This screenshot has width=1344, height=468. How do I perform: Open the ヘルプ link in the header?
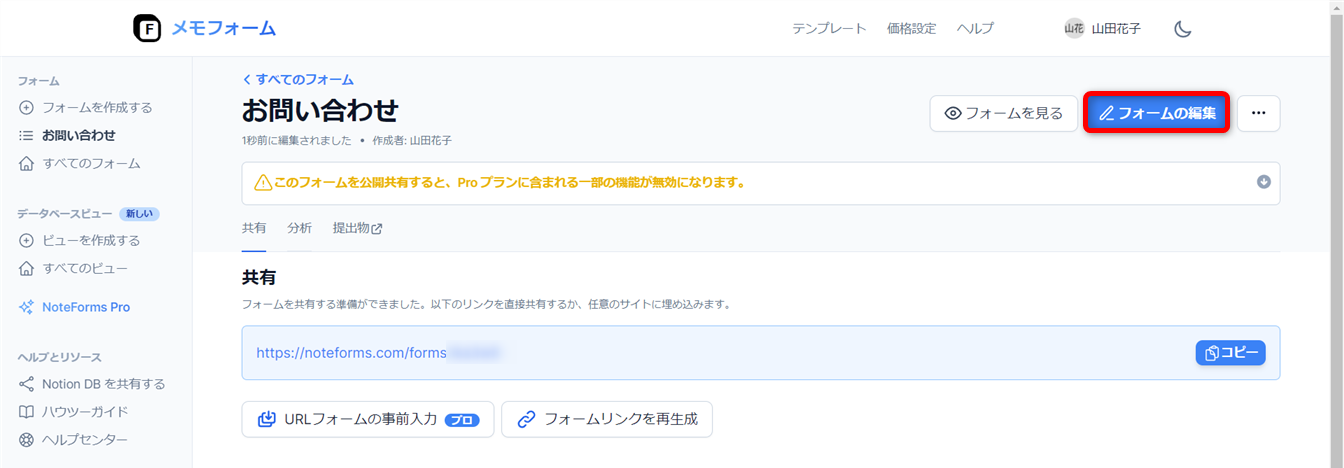[x=975, y=29]
